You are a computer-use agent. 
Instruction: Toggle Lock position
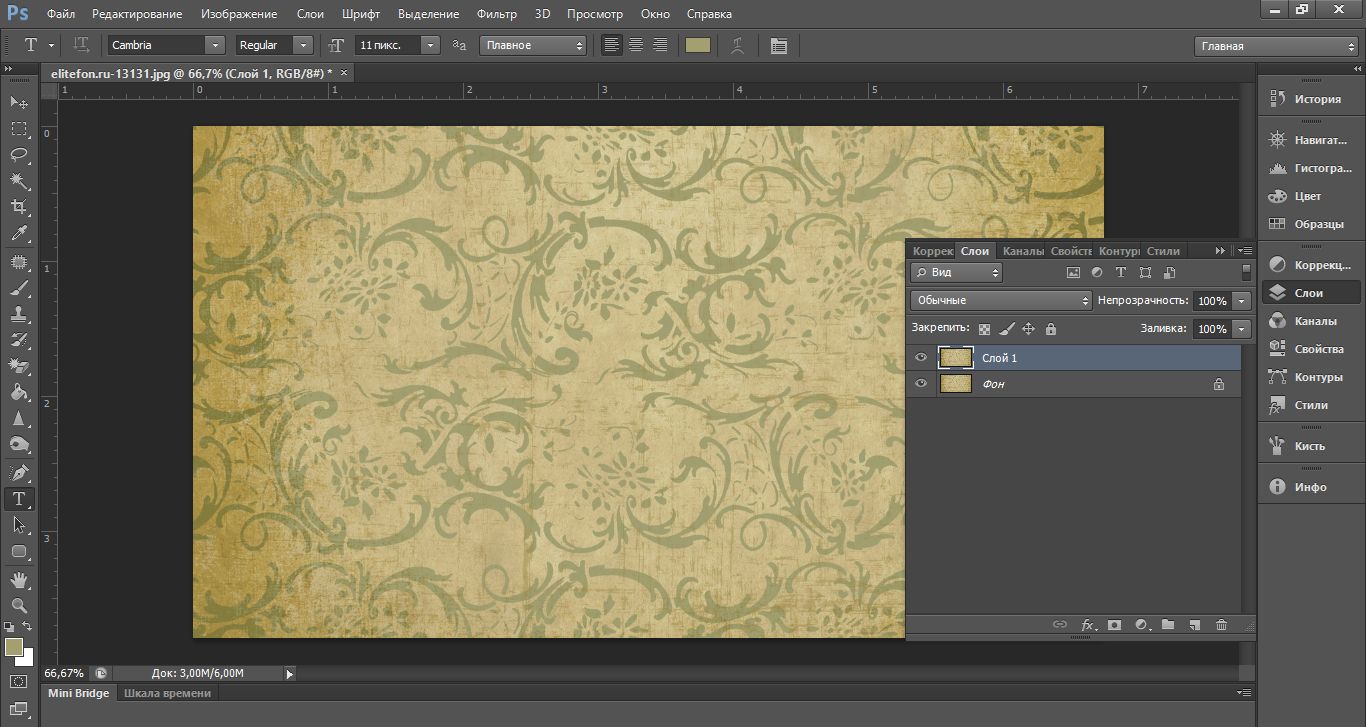point(1028,328)
